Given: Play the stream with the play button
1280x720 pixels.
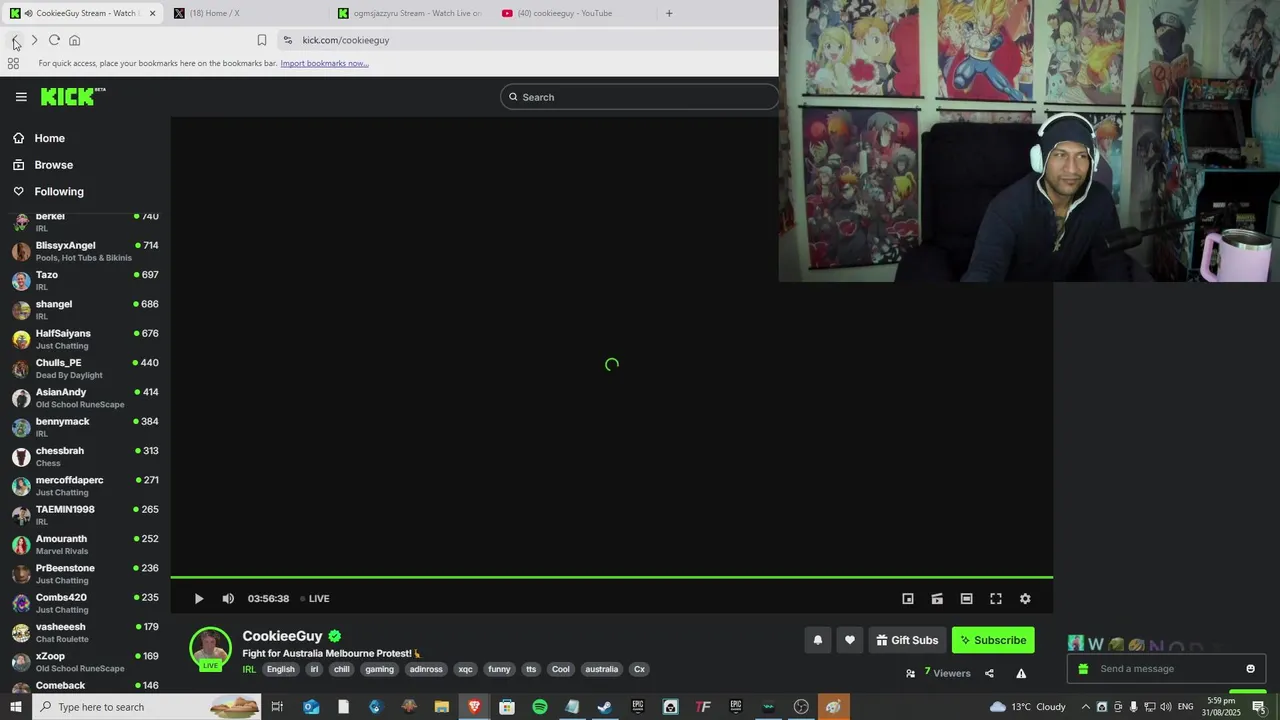Looking at the screenshot, I should coord(199,599).
